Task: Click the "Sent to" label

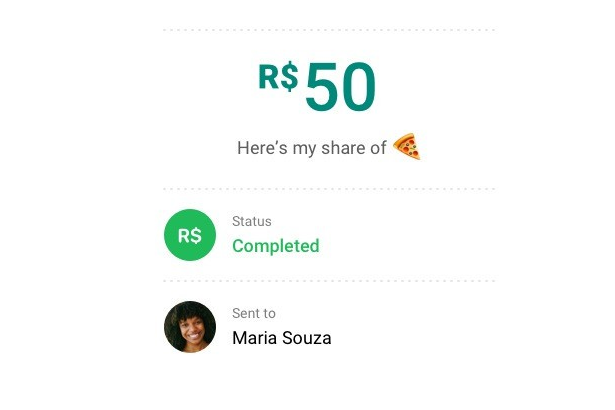Action: point(253,313)
